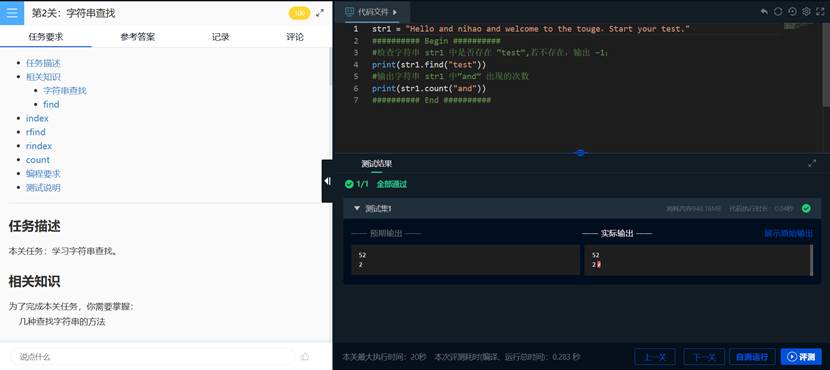This screenshot has height=370, width=830.
Task: Open the 代码文件 dropdown arrow
Action: (395, 12)
